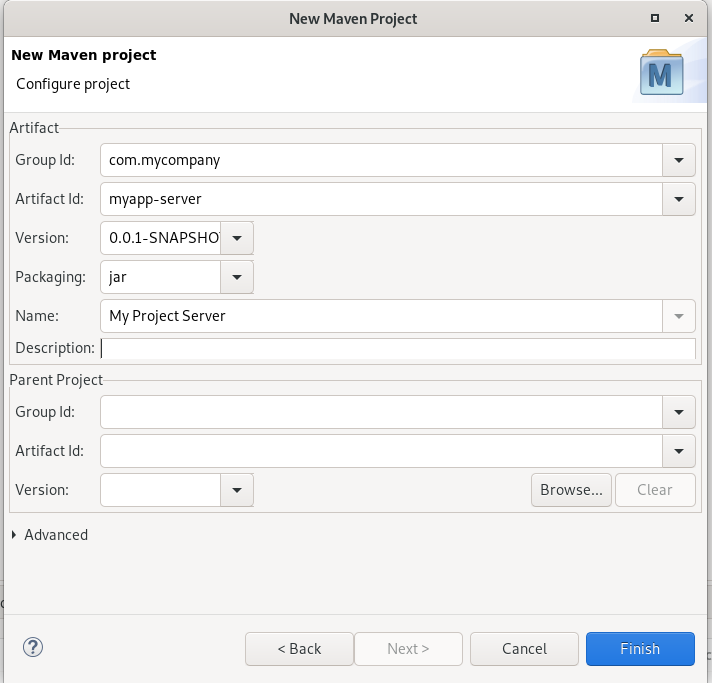Click the Configure project subtitle text
712x683 pixels.
pyautogui.click(x=73, y=84)
